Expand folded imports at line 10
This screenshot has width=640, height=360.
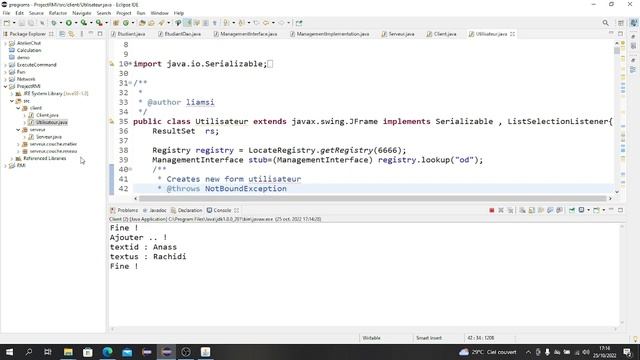pos(130,64)
